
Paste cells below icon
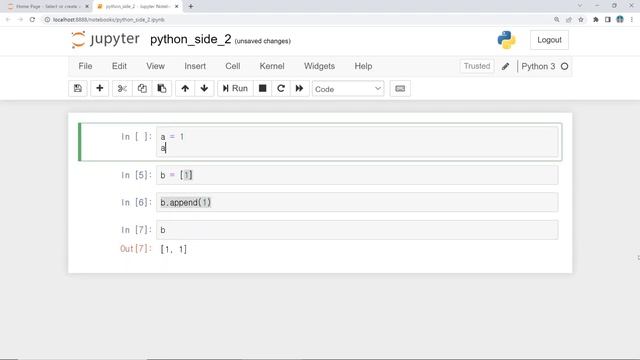click(x=162, y=89)
